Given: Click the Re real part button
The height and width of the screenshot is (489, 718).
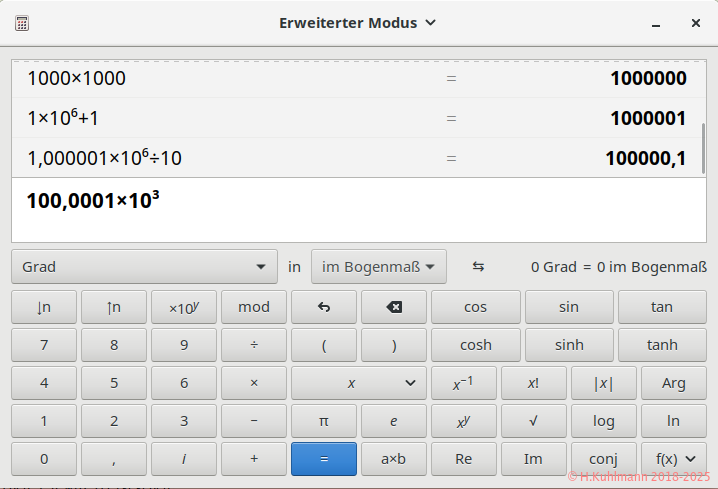Looking at the screenshot, I should 464,459.
